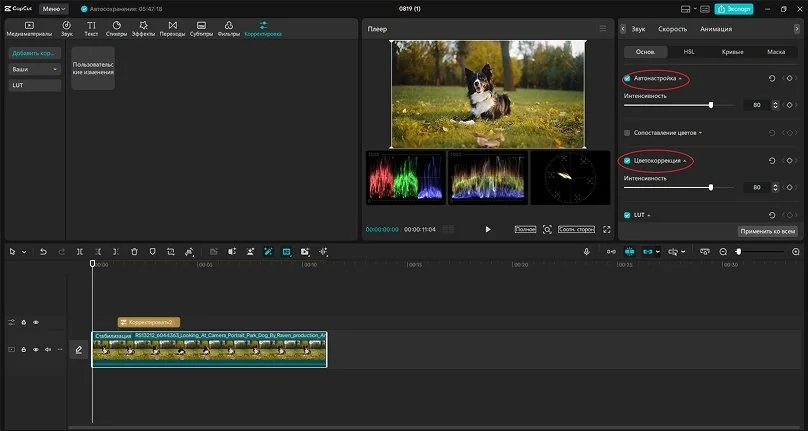Click the crop tool in timeline toolbar

(x=171, y=252)
